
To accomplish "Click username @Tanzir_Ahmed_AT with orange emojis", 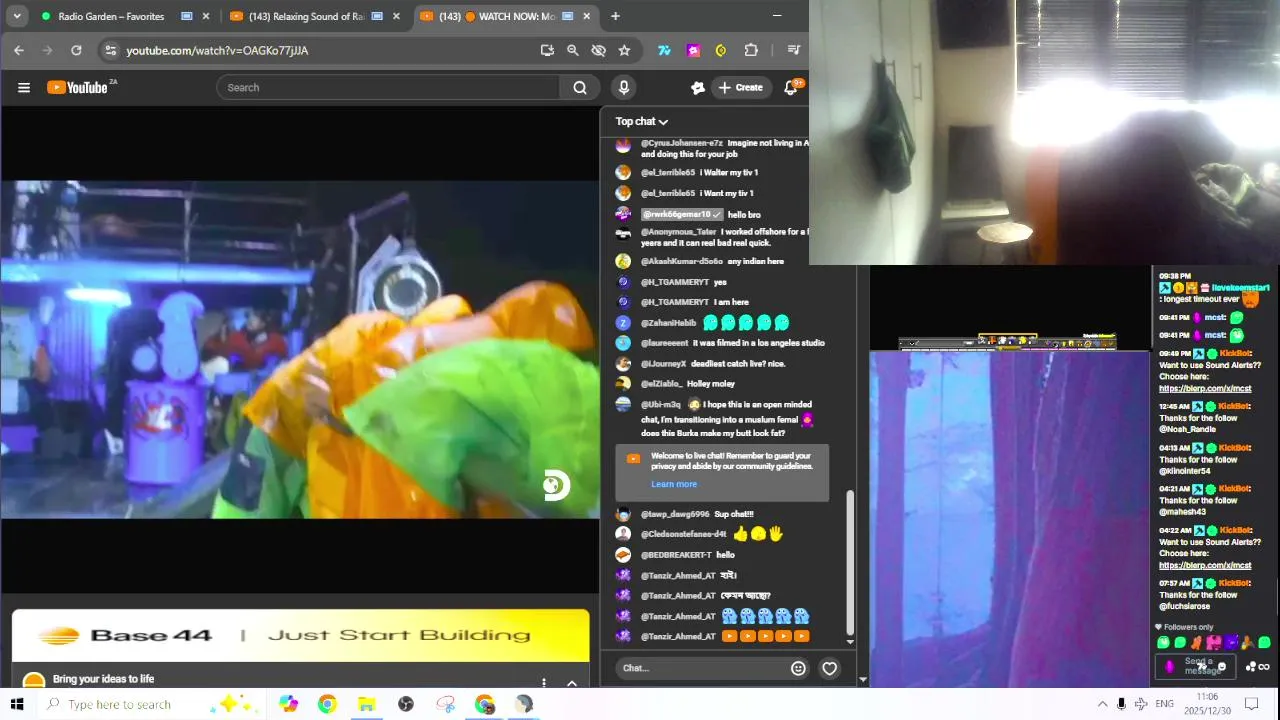I will coord(678,637).
